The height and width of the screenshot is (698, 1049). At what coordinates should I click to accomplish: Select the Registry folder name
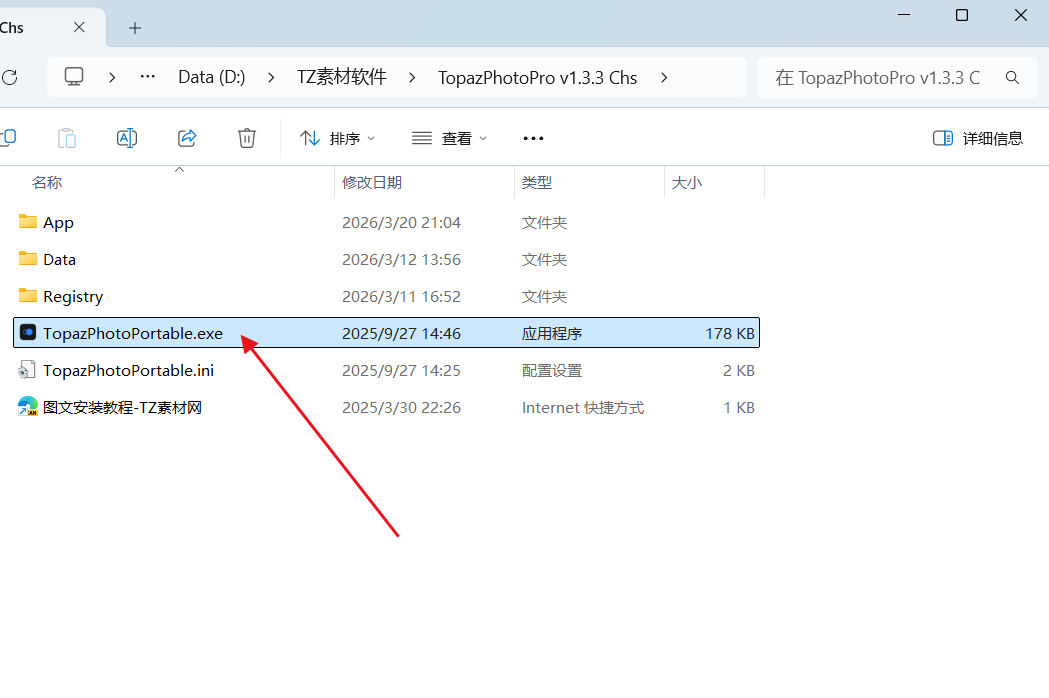click(73, 297)
